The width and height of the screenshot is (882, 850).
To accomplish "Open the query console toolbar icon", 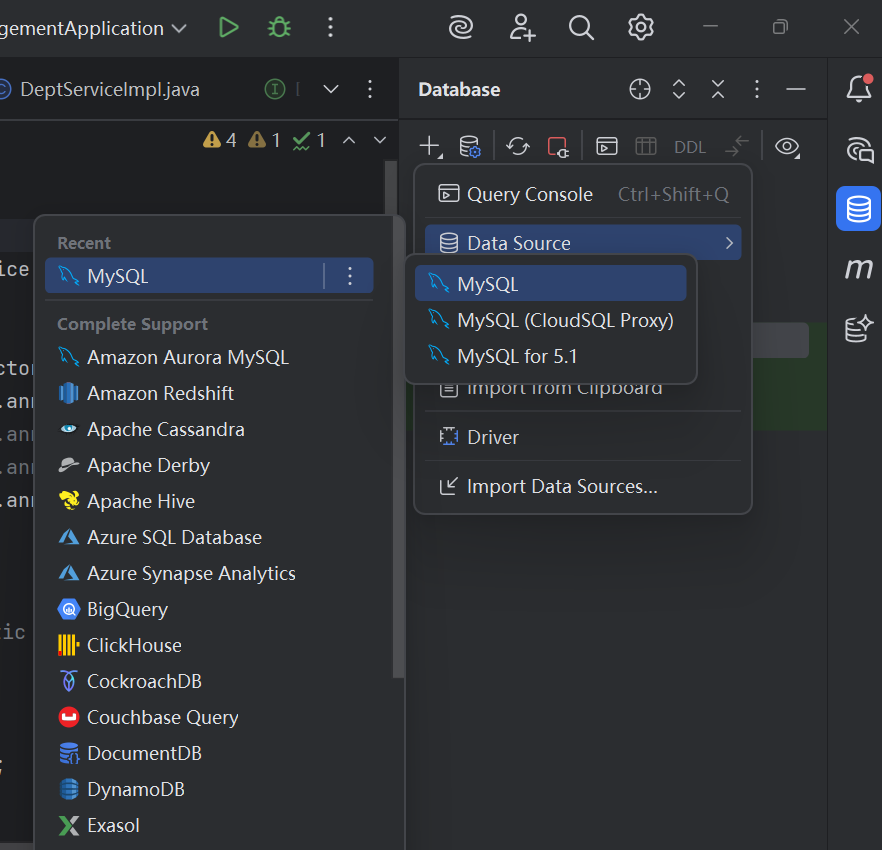I will tap(606, 146).
